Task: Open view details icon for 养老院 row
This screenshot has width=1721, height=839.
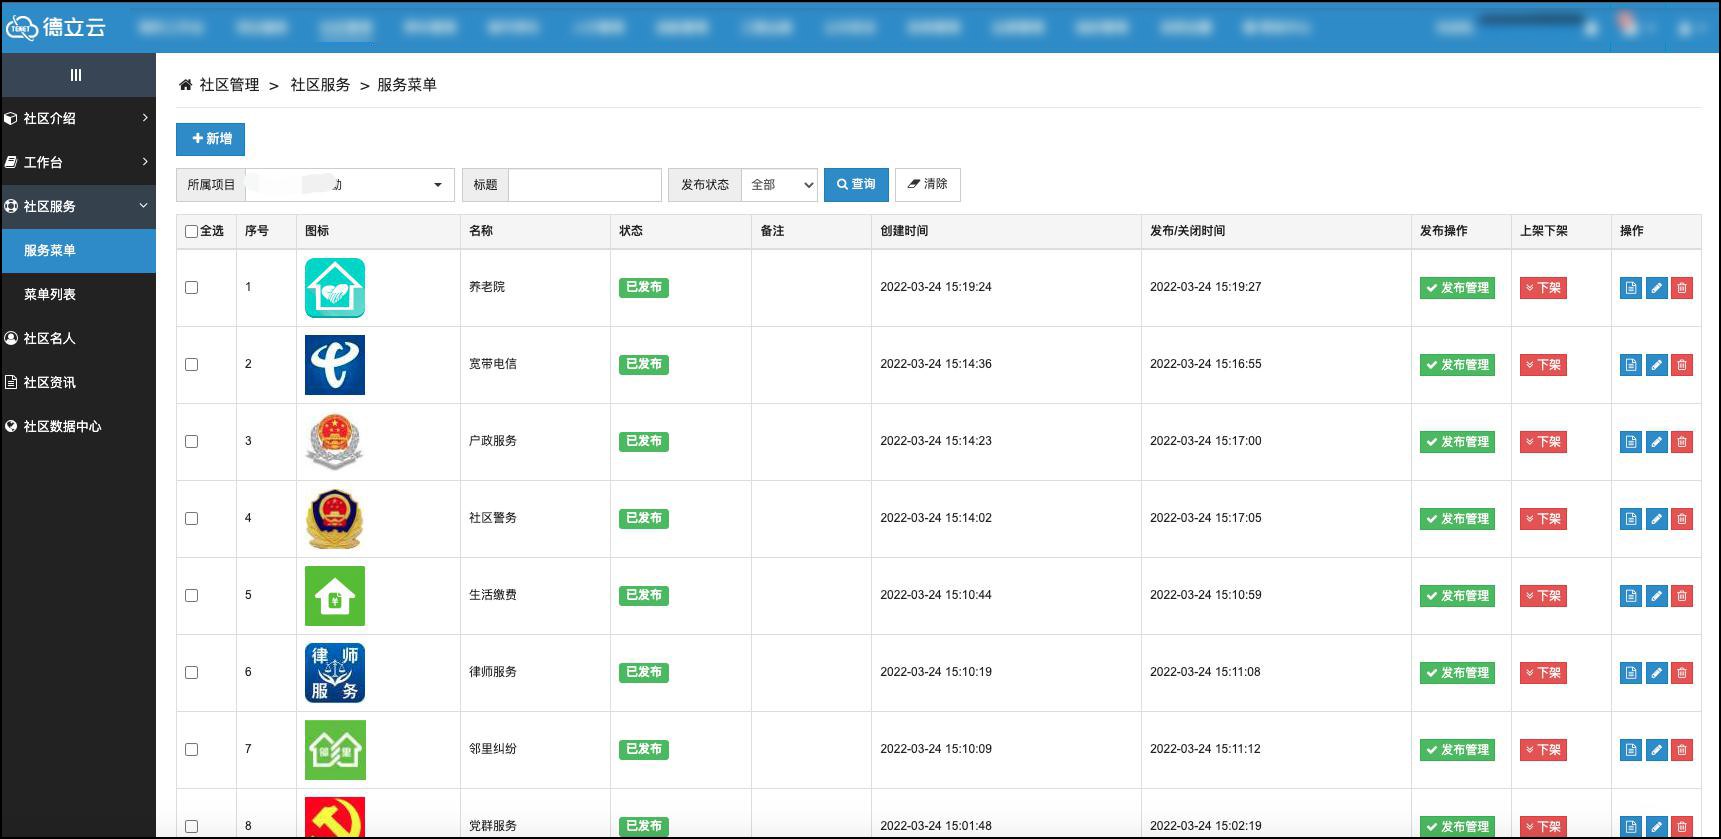Action: 1631,288
